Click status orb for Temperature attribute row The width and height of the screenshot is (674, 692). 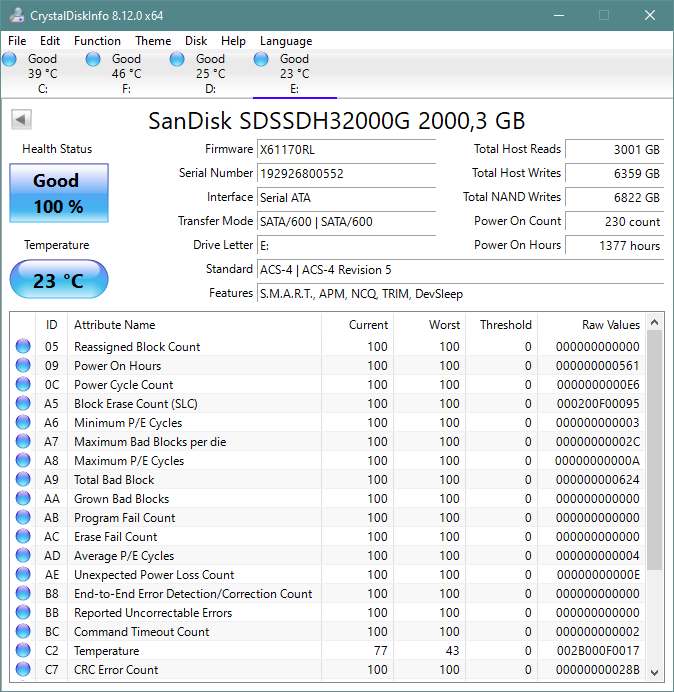(x=23, y=651)
